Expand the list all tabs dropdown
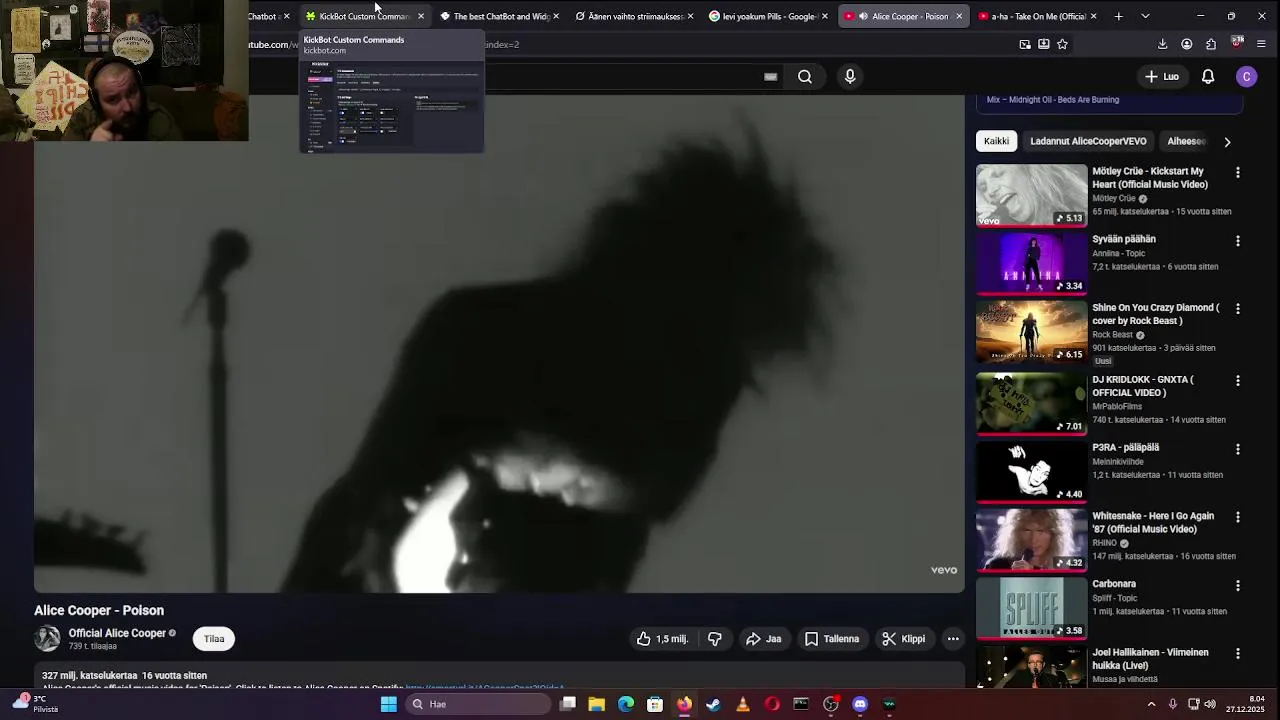 coord(1145,16)
